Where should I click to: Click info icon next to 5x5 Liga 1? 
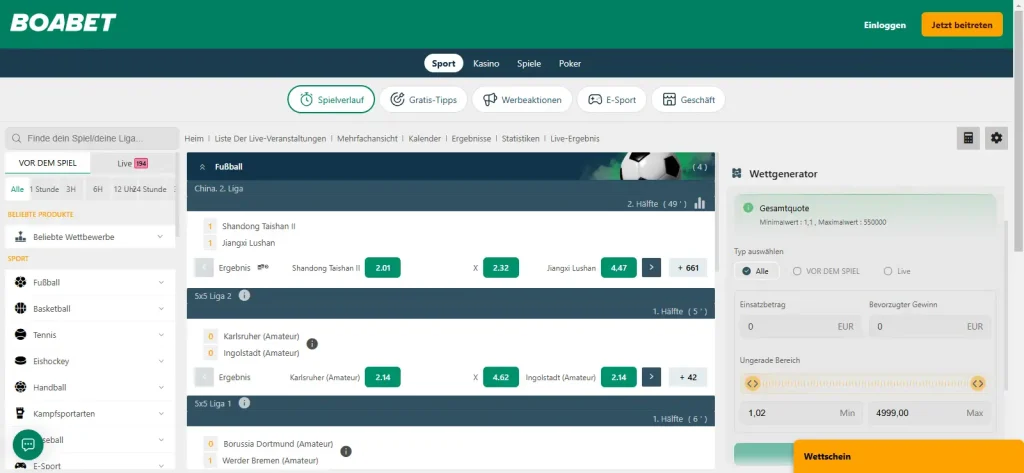[244, 403]
